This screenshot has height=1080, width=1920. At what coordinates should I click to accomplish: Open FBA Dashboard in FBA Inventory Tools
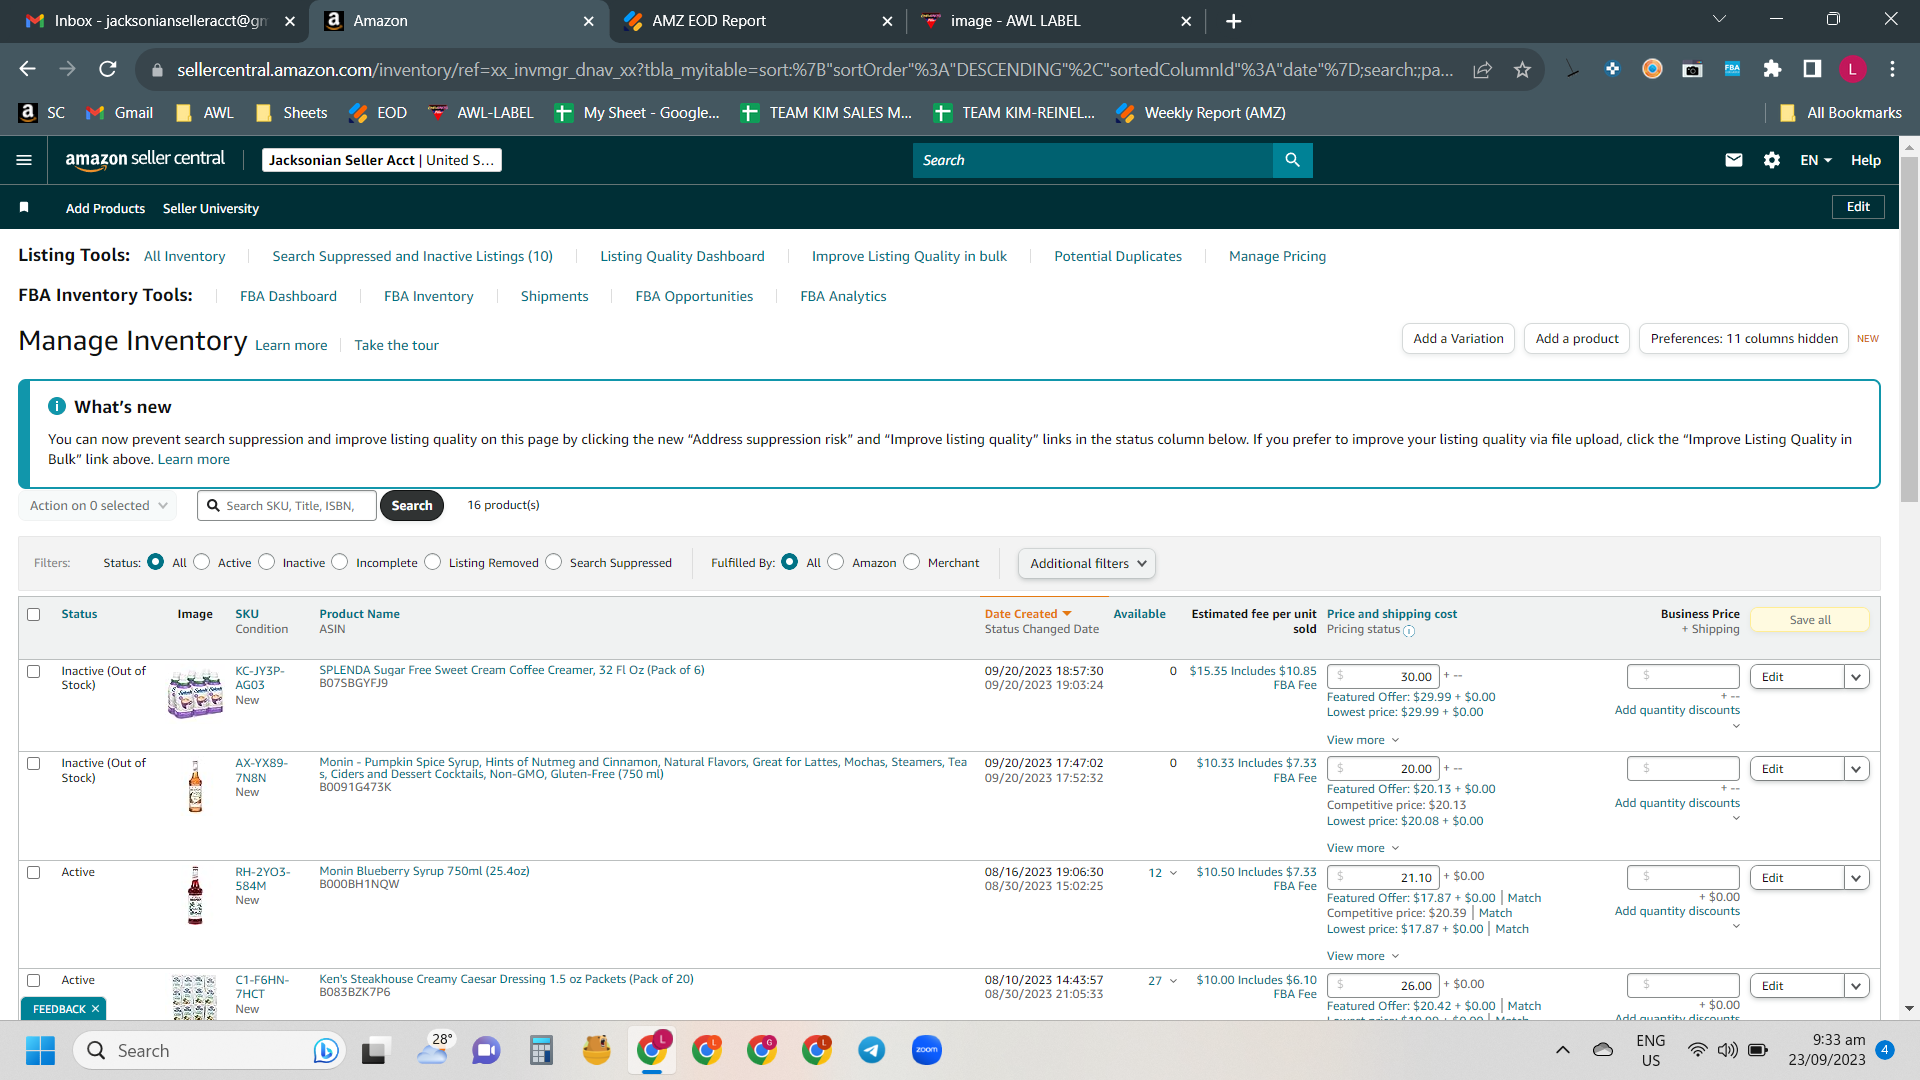point(288,296)
